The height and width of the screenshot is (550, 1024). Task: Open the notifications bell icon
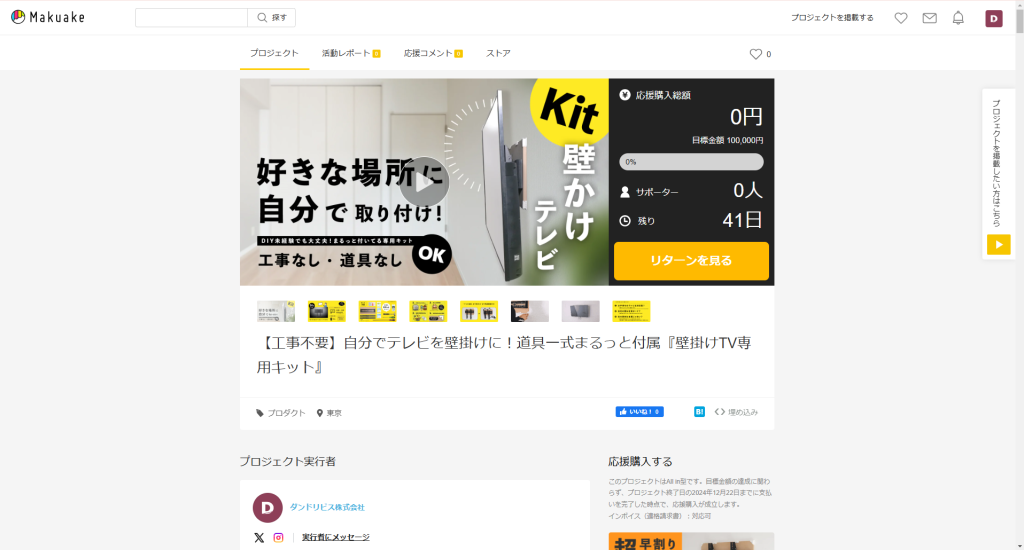point(958,18)
